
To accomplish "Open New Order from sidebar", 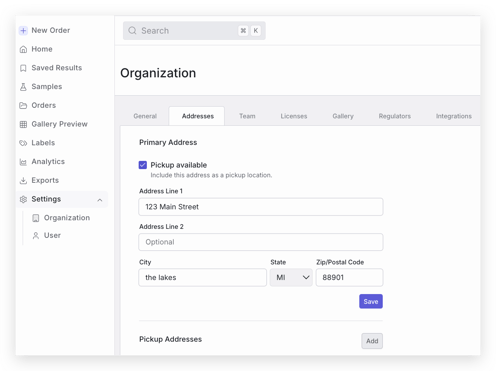I will click(51, 30).
